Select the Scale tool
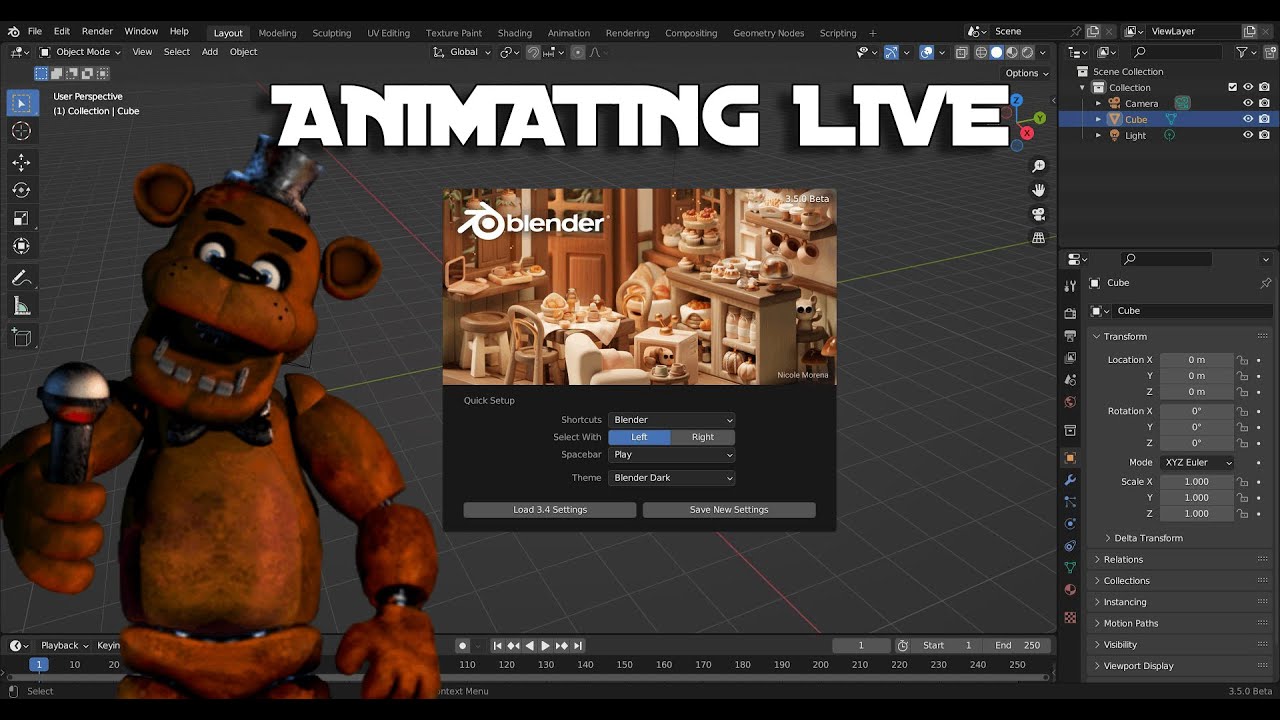Image resolution: width=1280 pixels, height=720 pixels. coord(21,218)
